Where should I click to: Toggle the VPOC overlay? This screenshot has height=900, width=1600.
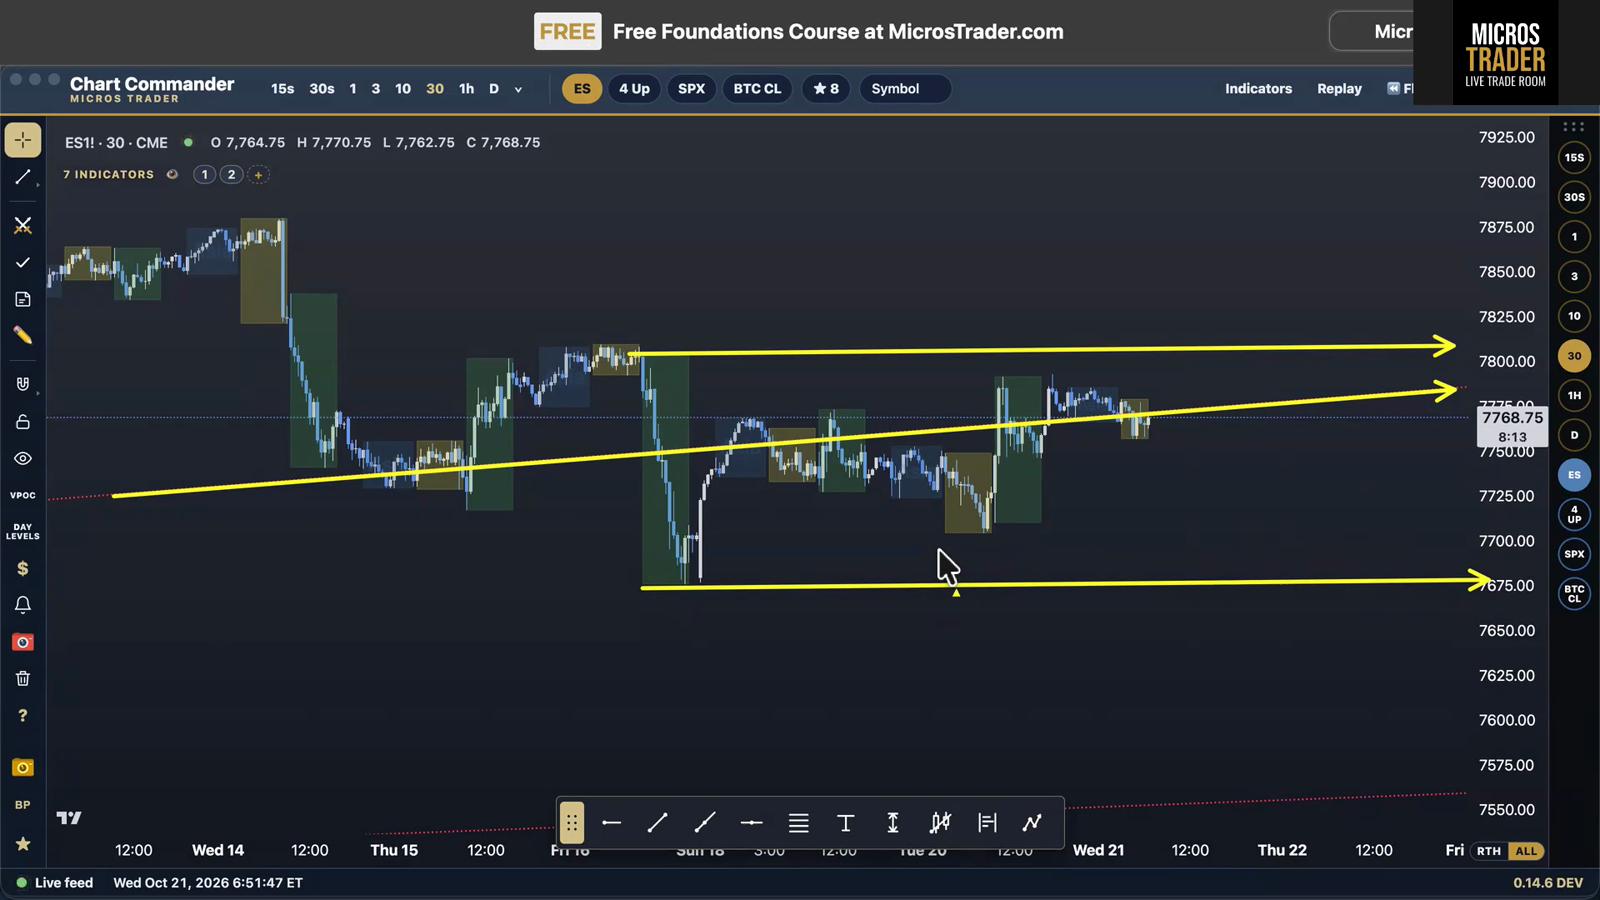(23, 495)
